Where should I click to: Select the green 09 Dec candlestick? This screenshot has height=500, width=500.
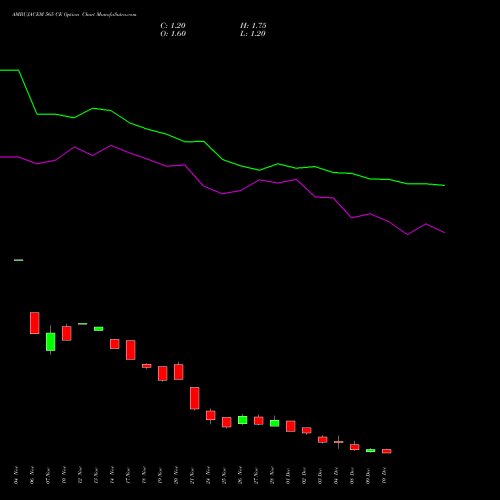[371, 450]
